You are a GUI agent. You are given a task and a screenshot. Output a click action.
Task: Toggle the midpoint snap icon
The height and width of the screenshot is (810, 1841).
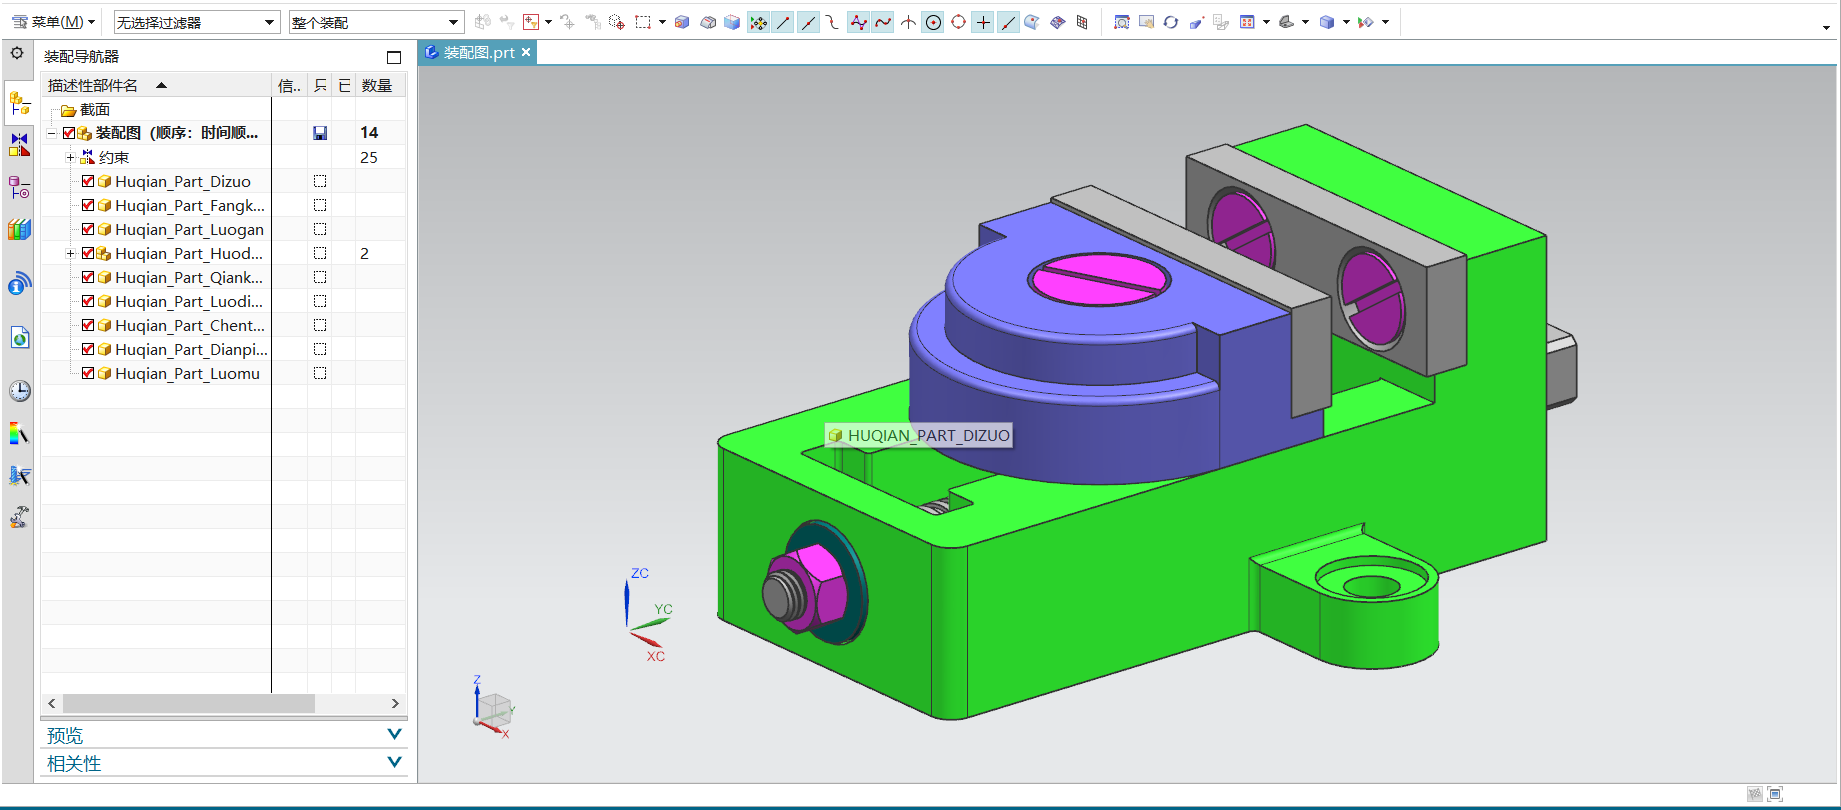tap(808, 22)
